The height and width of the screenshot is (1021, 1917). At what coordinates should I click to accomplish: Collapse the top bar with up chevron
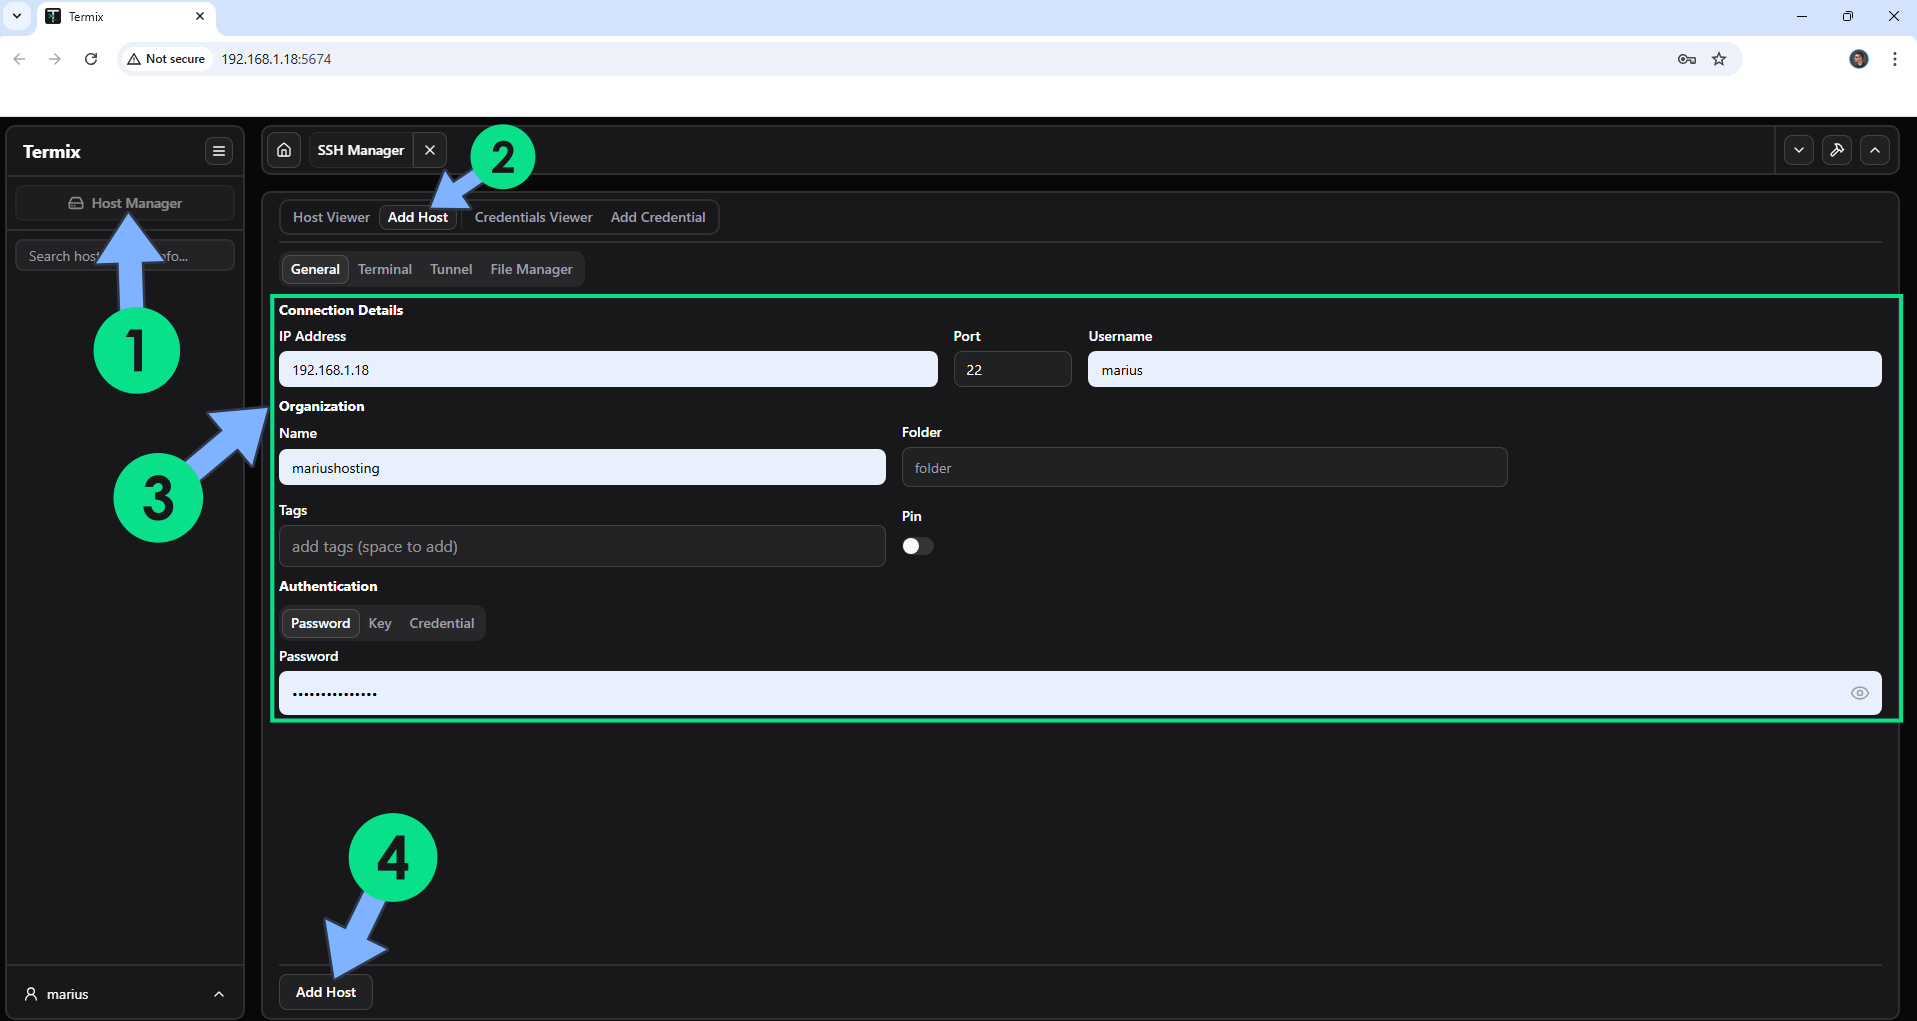tap(1875, 150)
